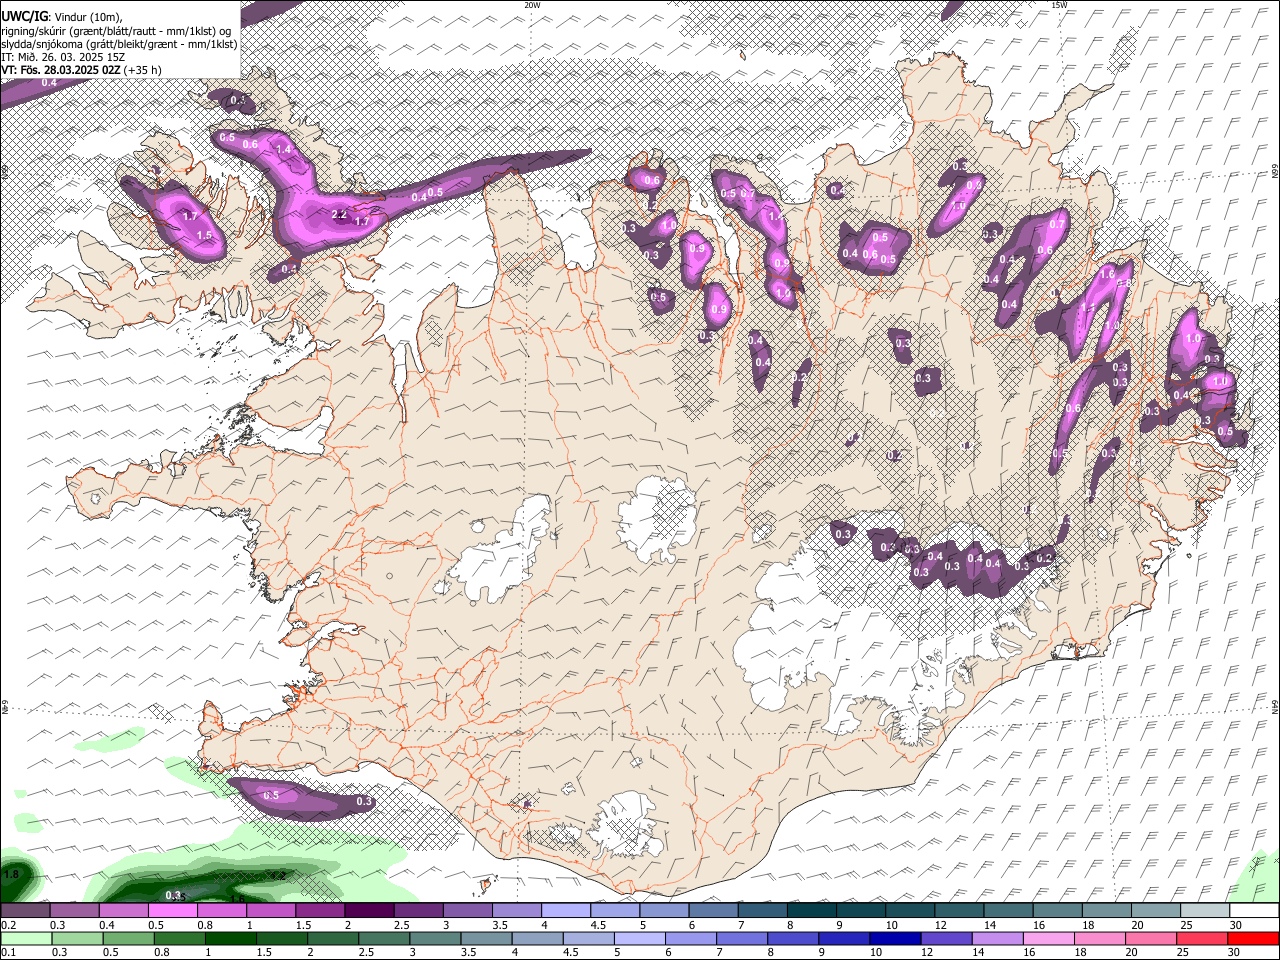Click the 0.1 label in lower legend

[x=8, y=953]
